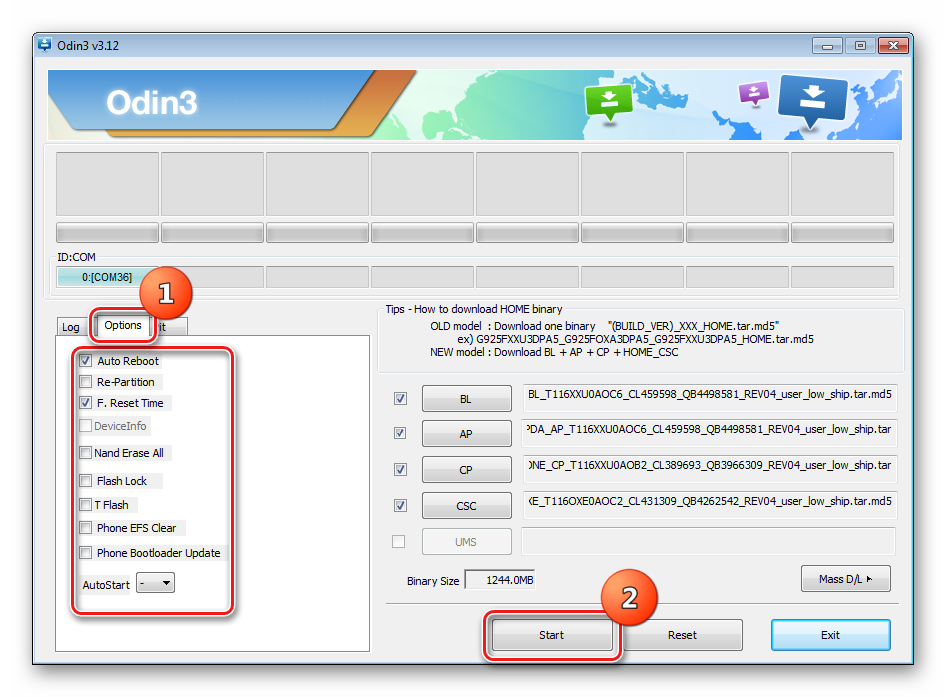Click the progress bar above the COM36 slot
946x697 pixels.
(x=107, y=232)
